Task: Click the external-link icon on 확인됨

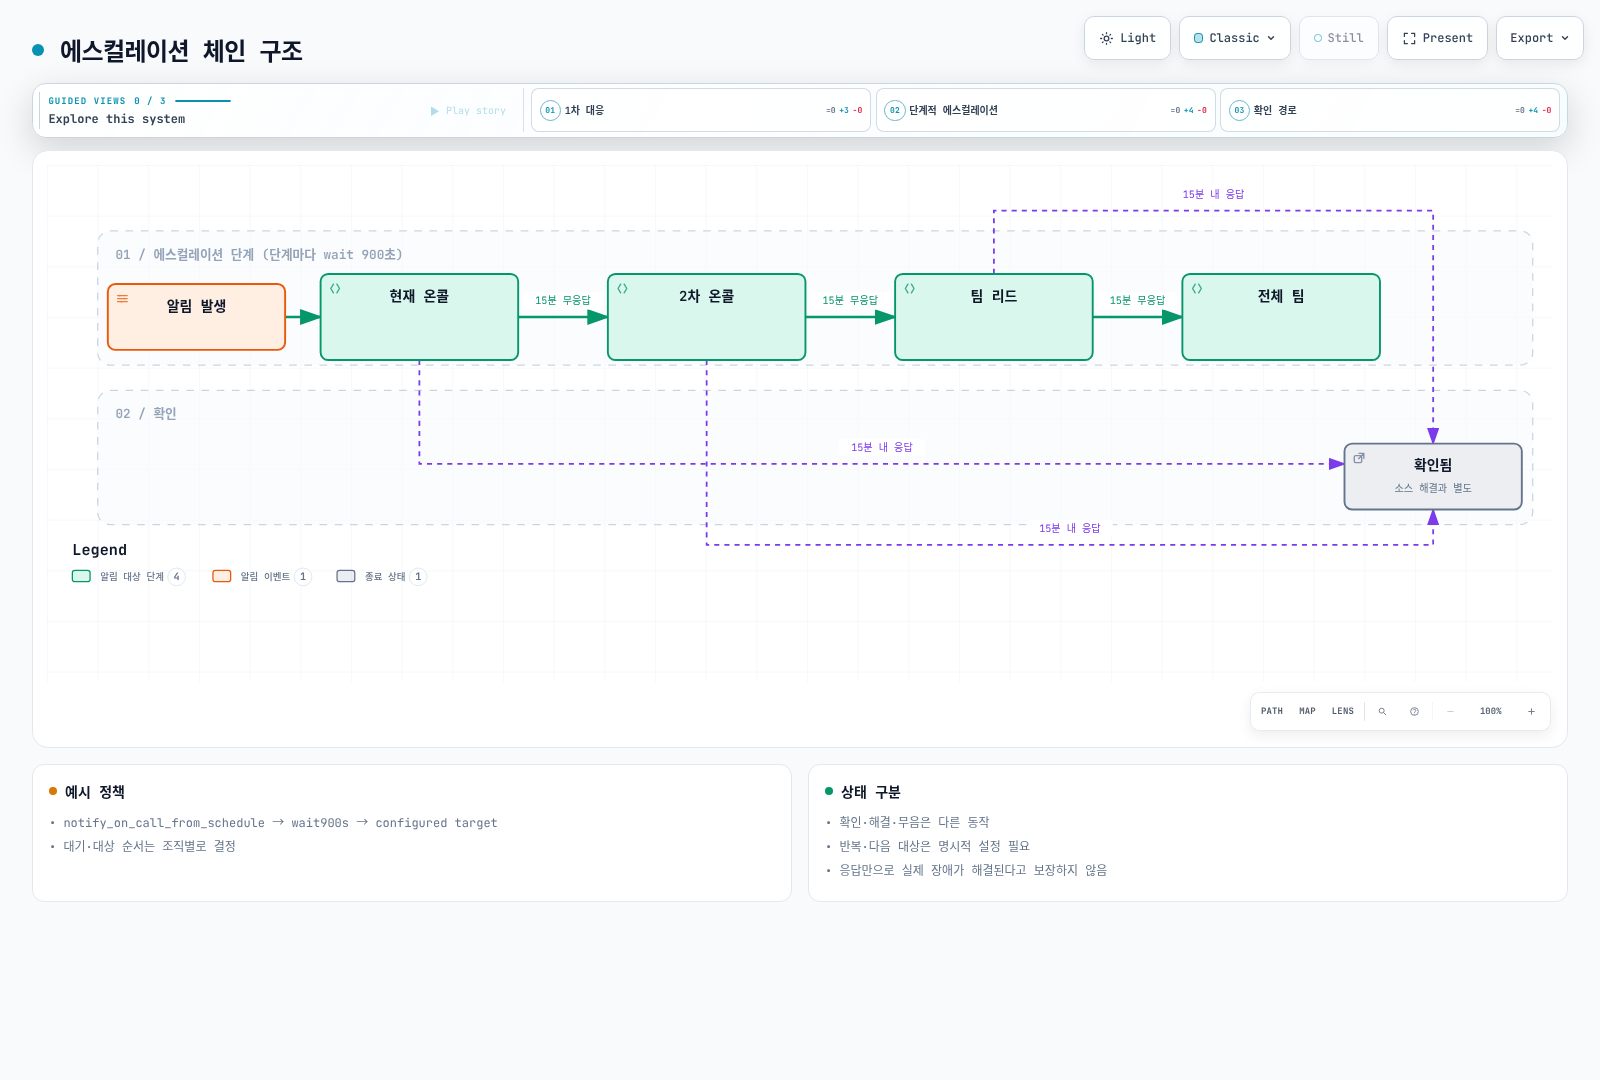Action: click(x=1359, y=458)
